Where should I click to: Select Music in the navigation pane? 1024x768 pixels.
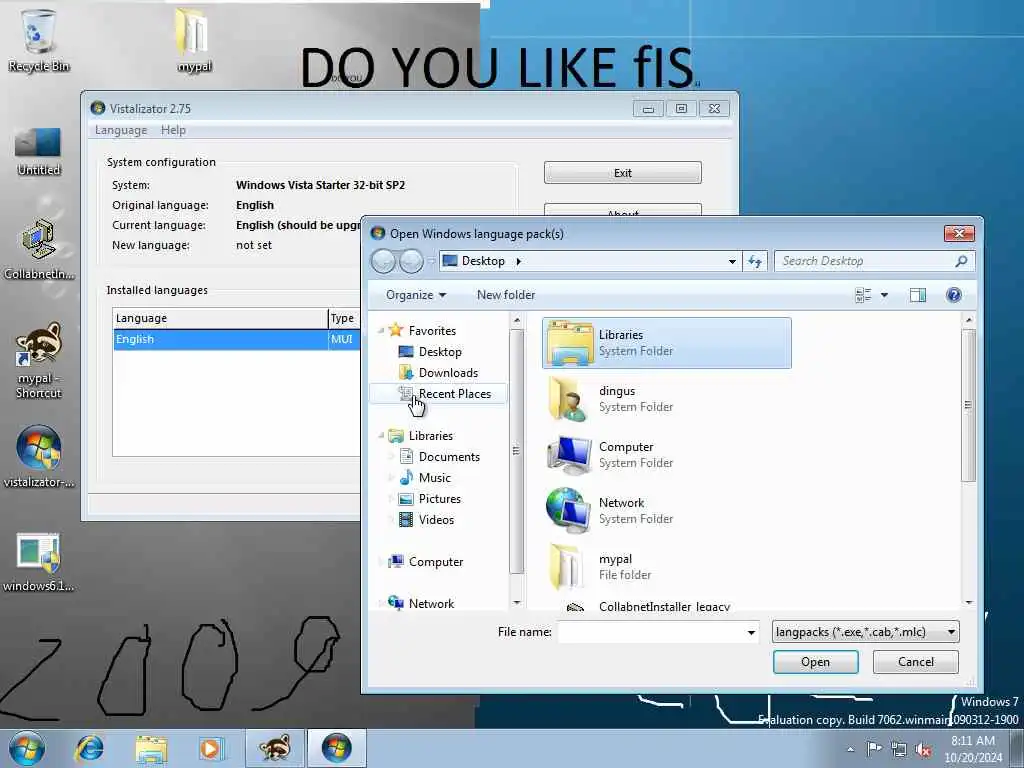point(434,477)
